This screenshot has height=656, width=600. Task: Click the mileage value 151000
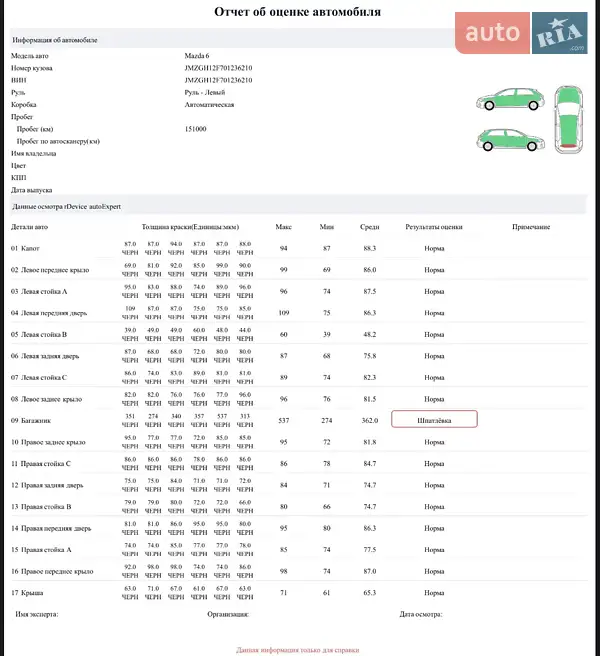[196, 129]
